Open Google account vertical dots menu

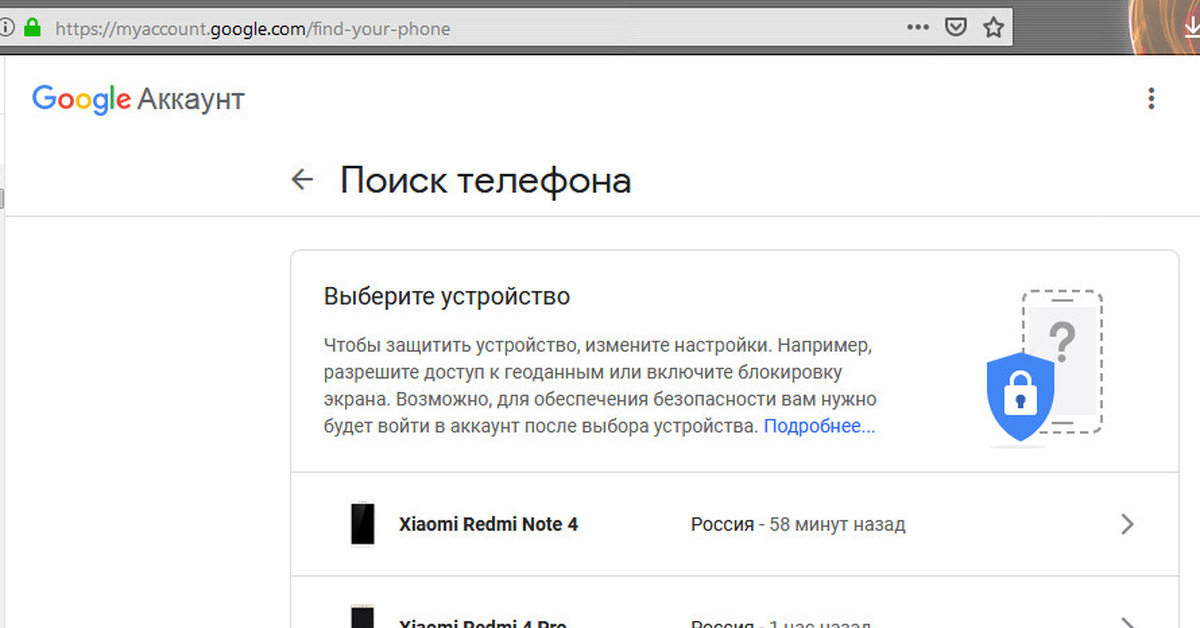point(1152,98)
